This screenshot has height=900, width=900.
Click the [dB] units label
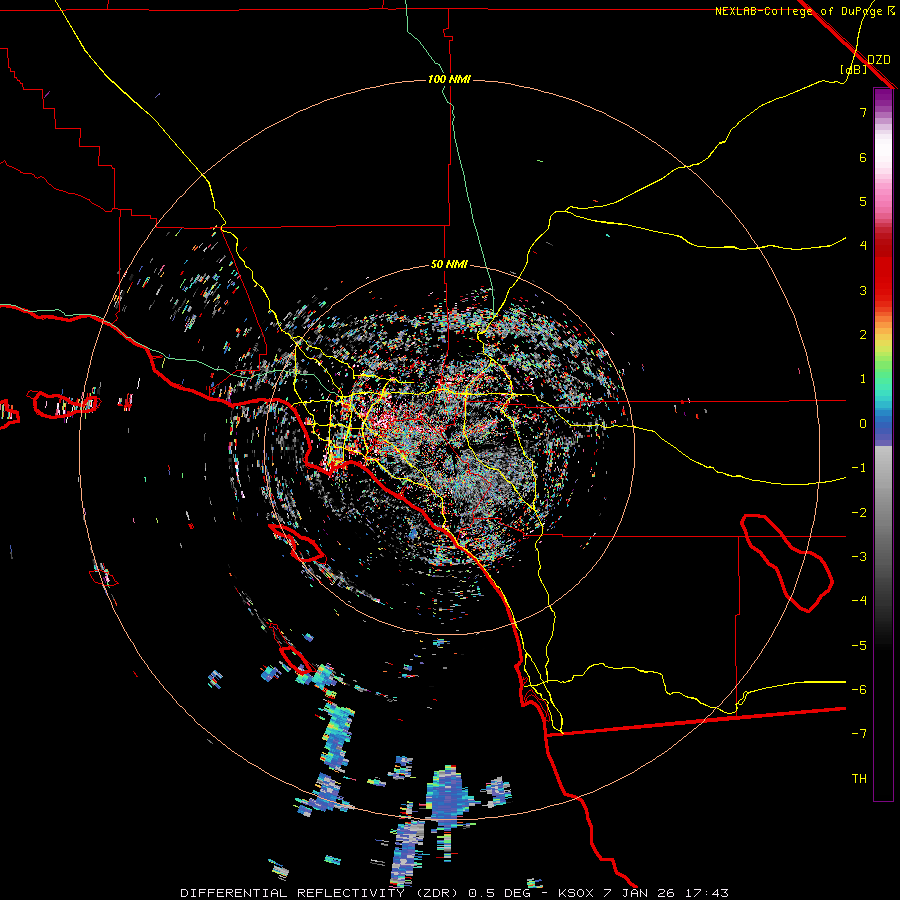point(854,70)
